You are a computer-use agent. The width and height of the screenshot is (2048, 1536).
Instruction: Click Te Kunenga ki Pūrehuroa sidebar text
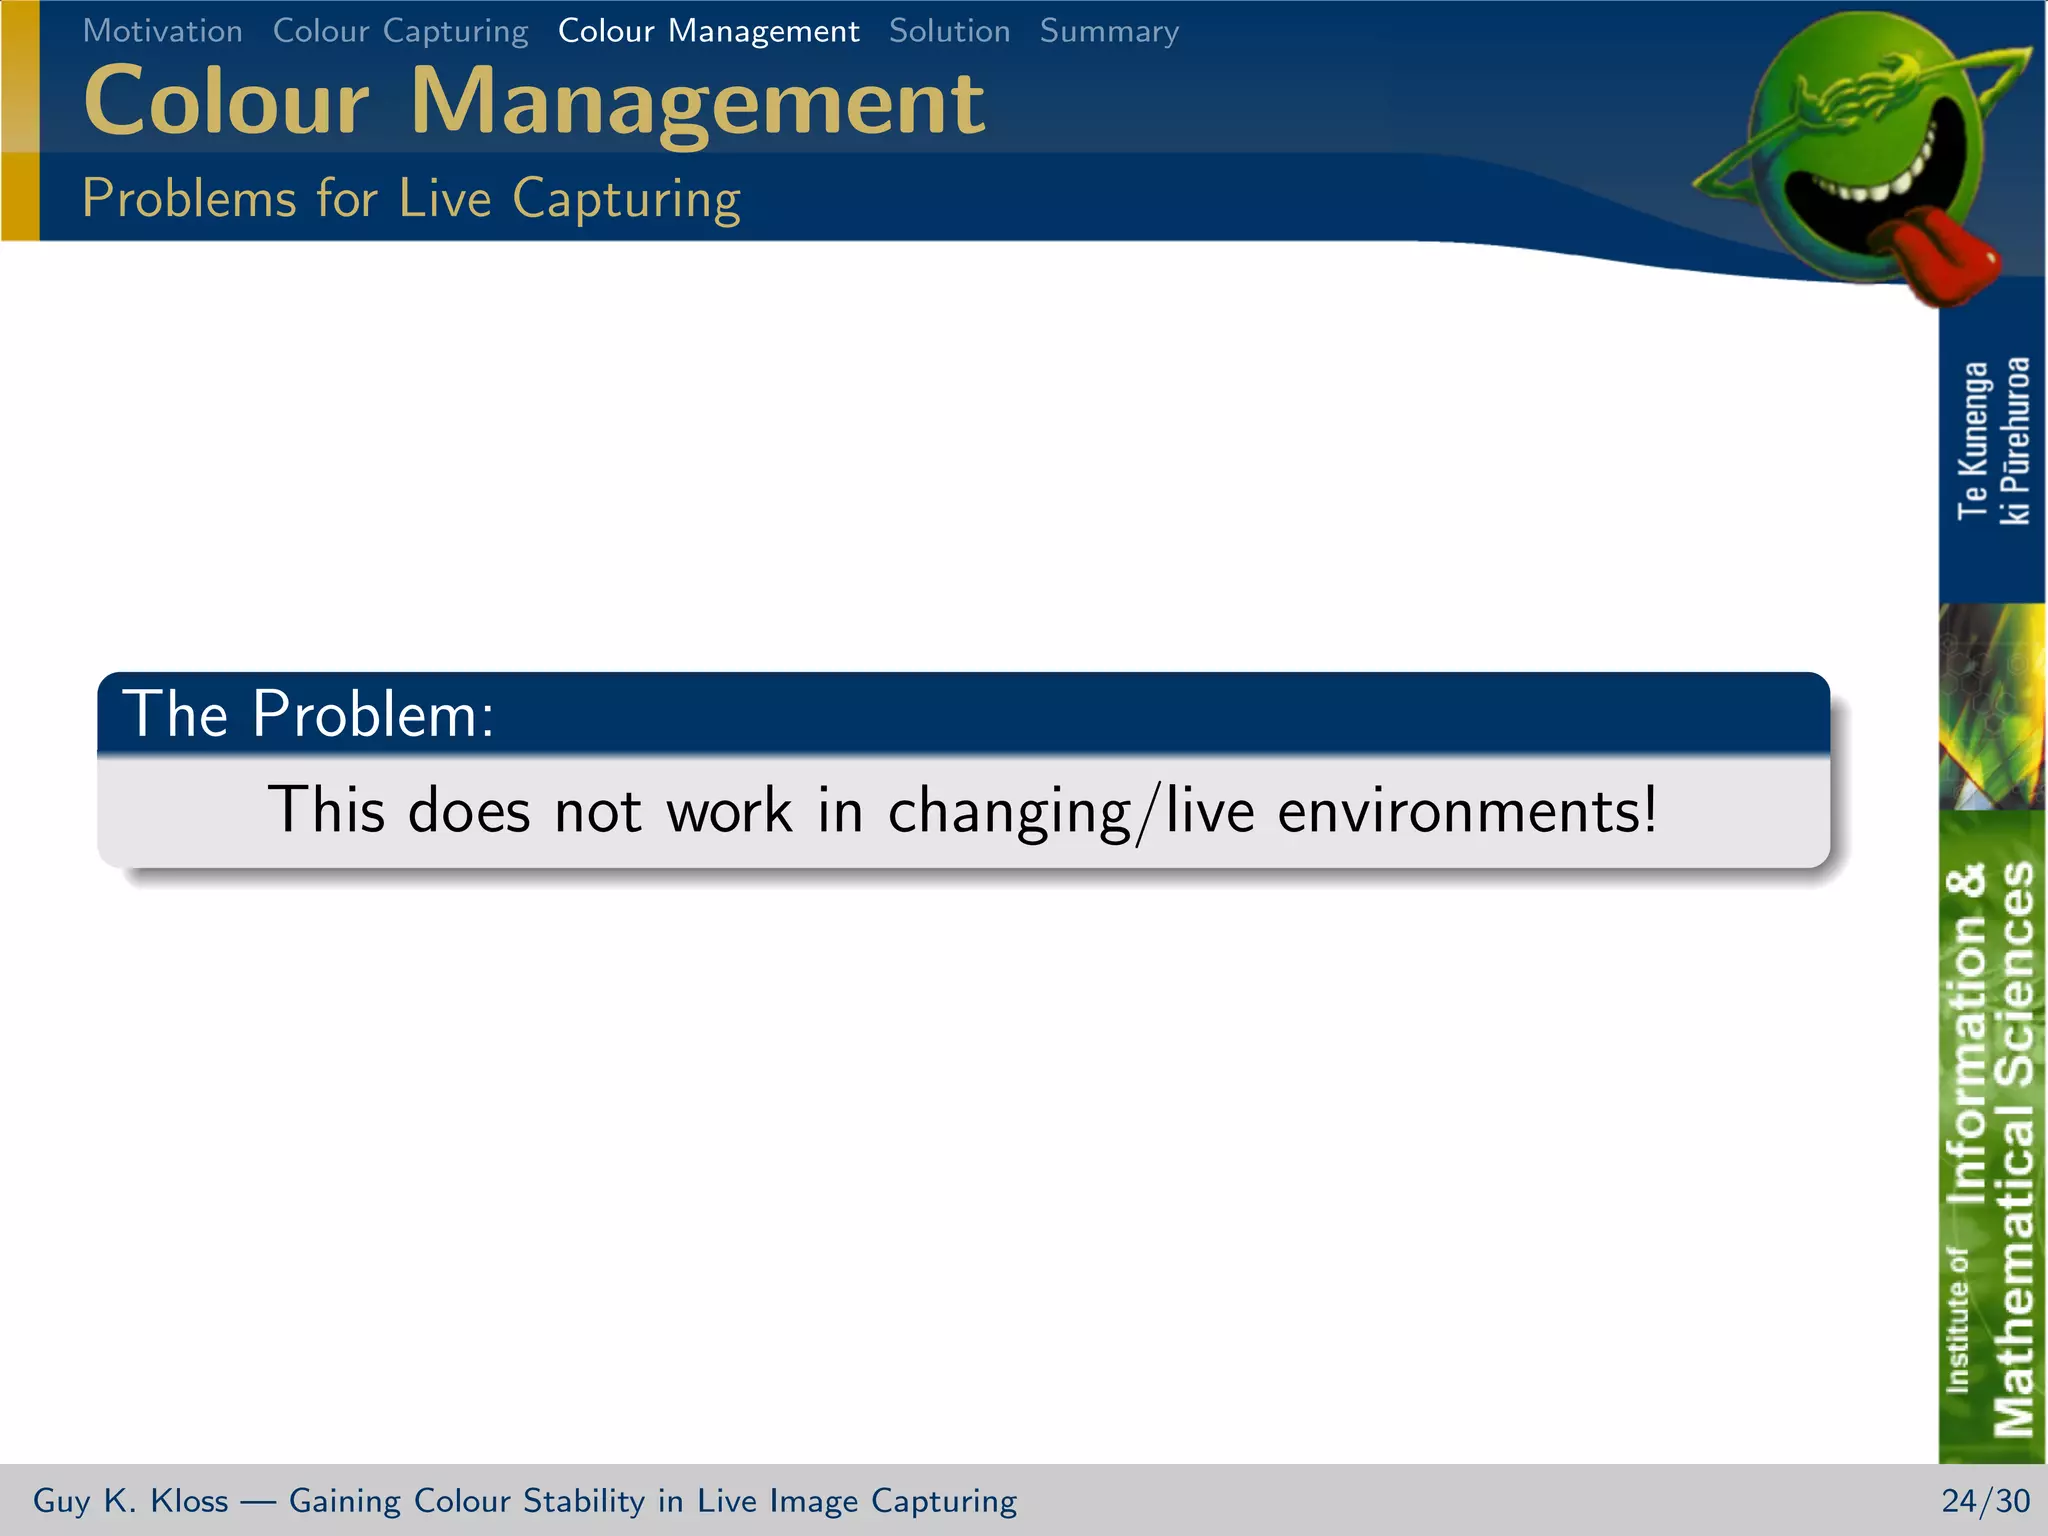(x=1992, y=440)
